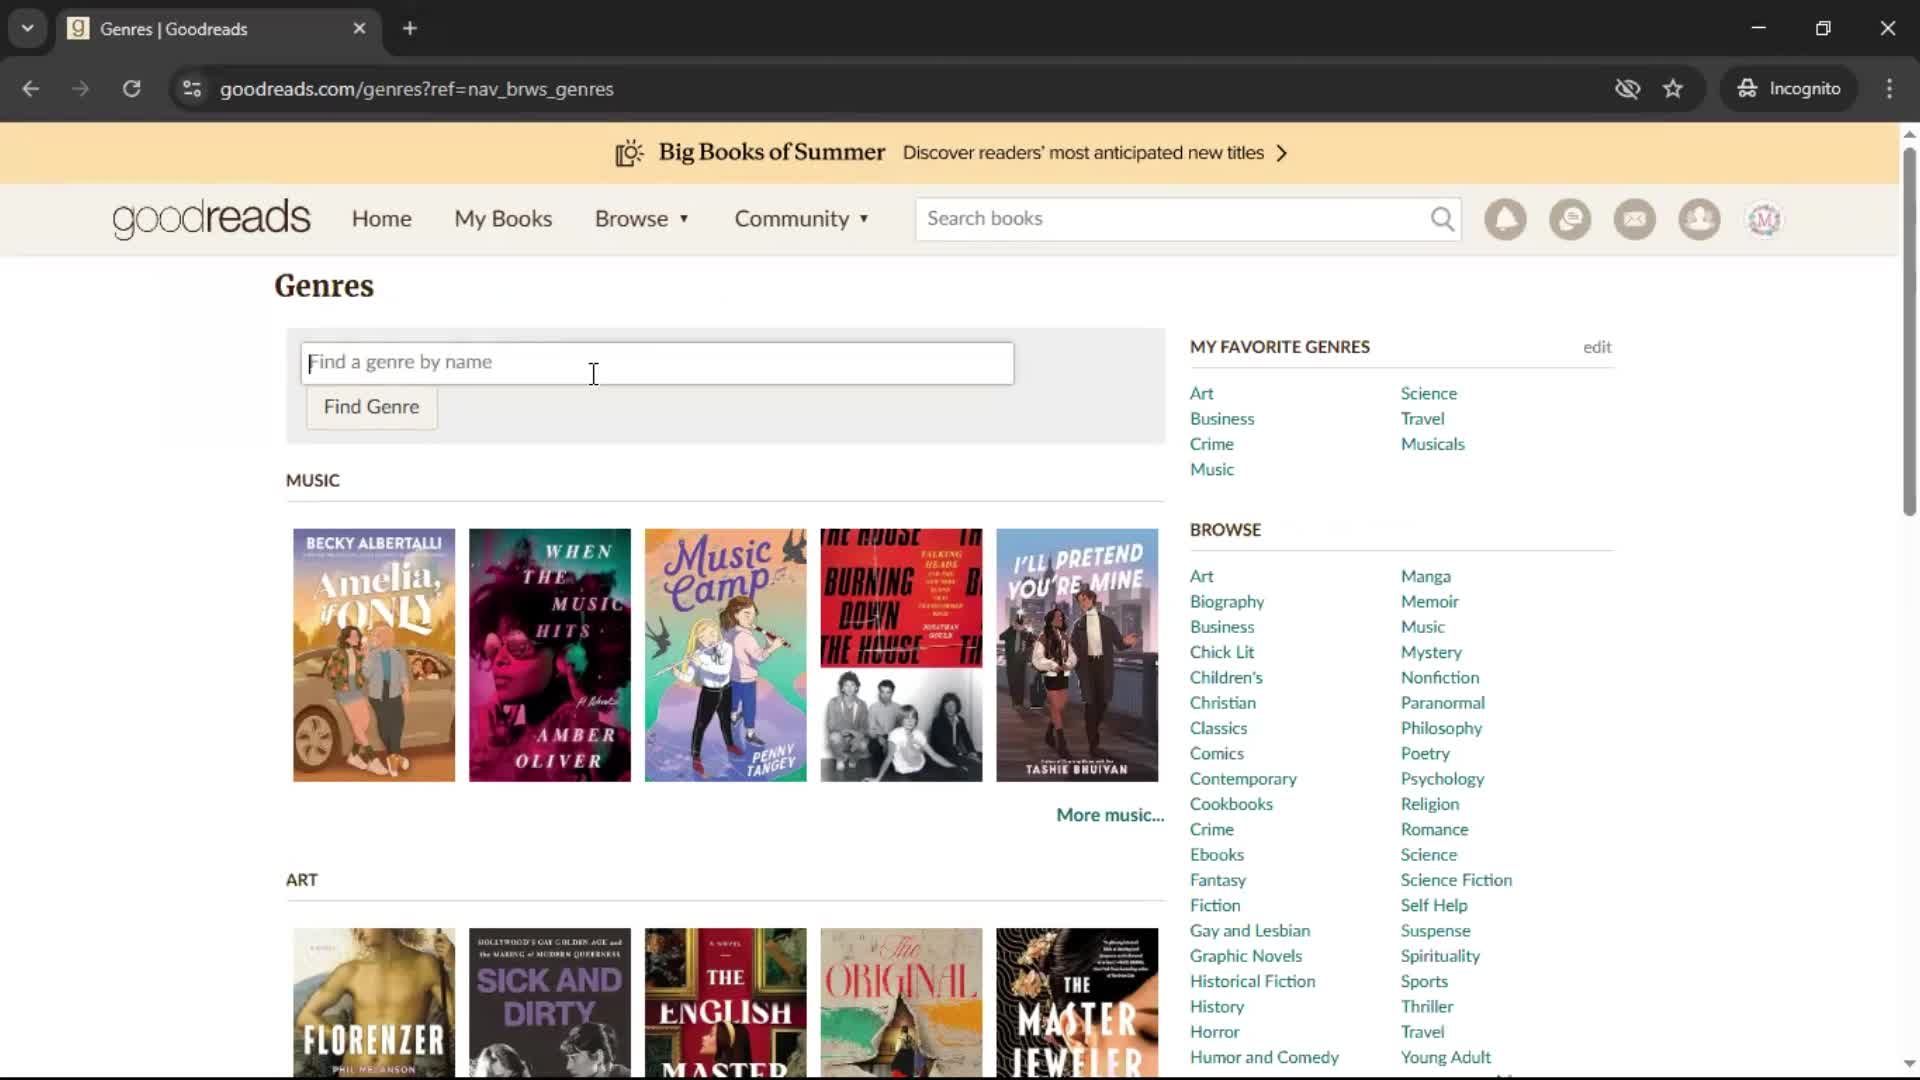Click the third-party cookies blocked eye icon
The image size is (1920, 1080).
(x=1627, y=89)
